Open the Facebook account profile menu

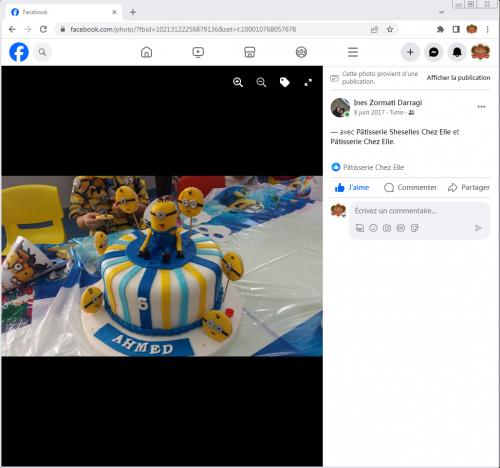coord(480,52)
